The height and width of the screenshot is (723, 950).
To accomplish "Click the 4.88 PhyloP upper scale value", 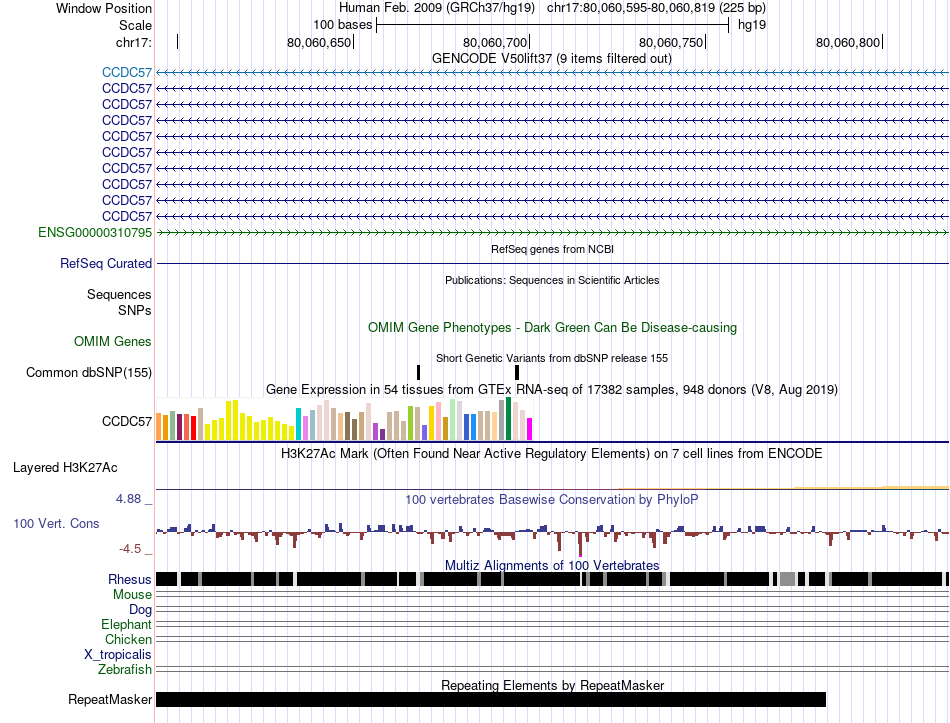I will point(128,499).
